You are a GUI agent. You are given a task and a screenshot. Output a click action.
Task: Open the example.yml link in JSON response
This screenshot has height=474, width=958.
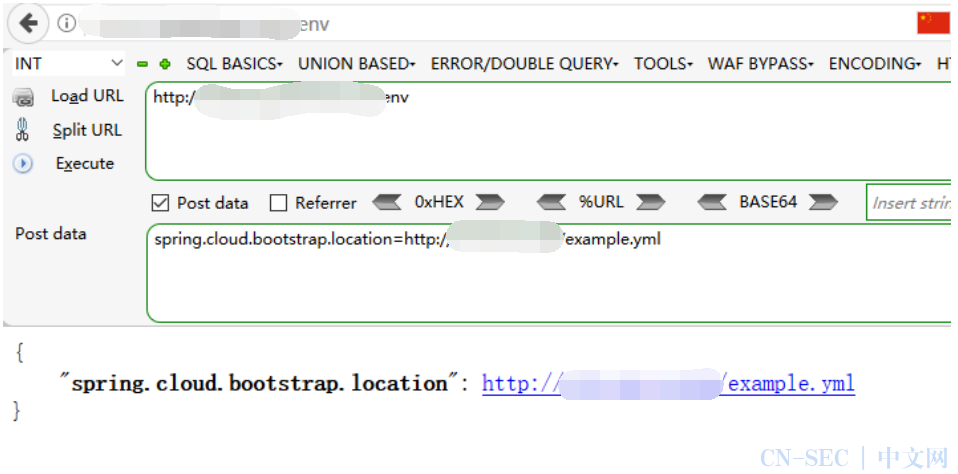coord(668,384)
